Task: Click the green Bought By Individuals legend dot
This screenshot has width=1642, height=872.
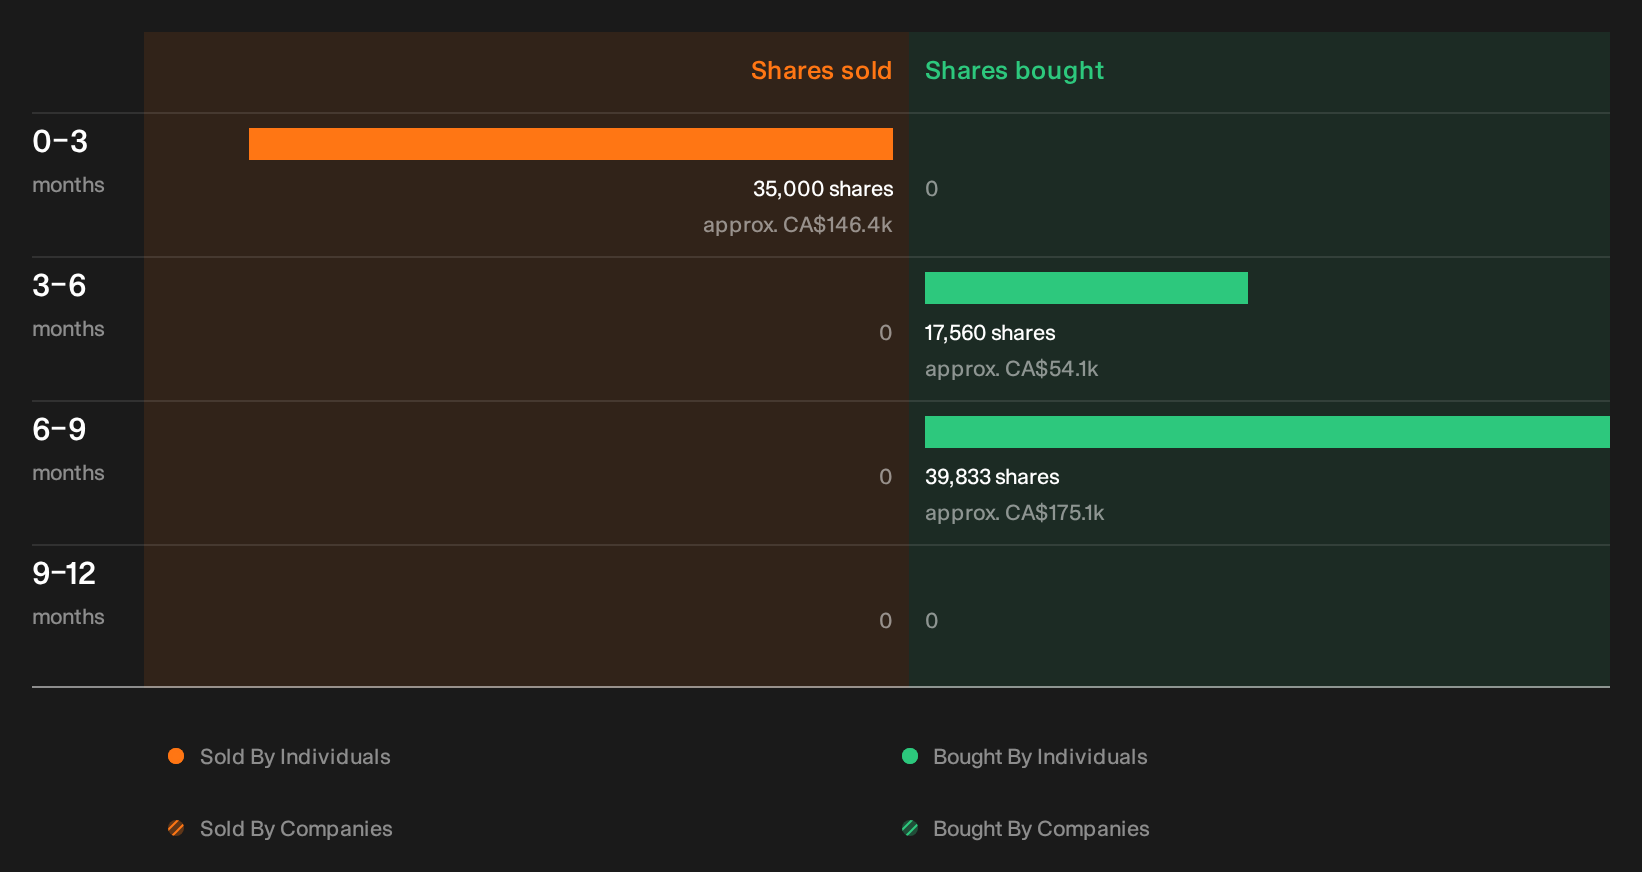Action: click(910, 756)
